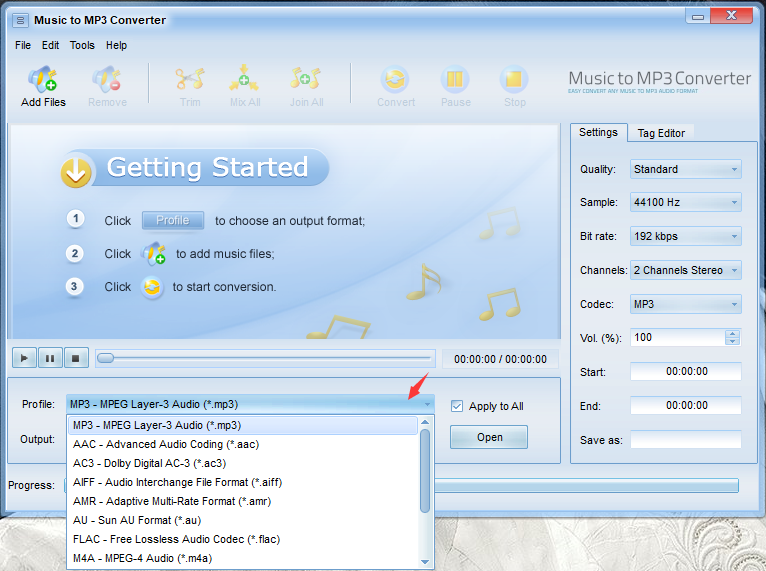766x571 pixels.
Task: Increase volume percent with up stepper
Action: 732,334
